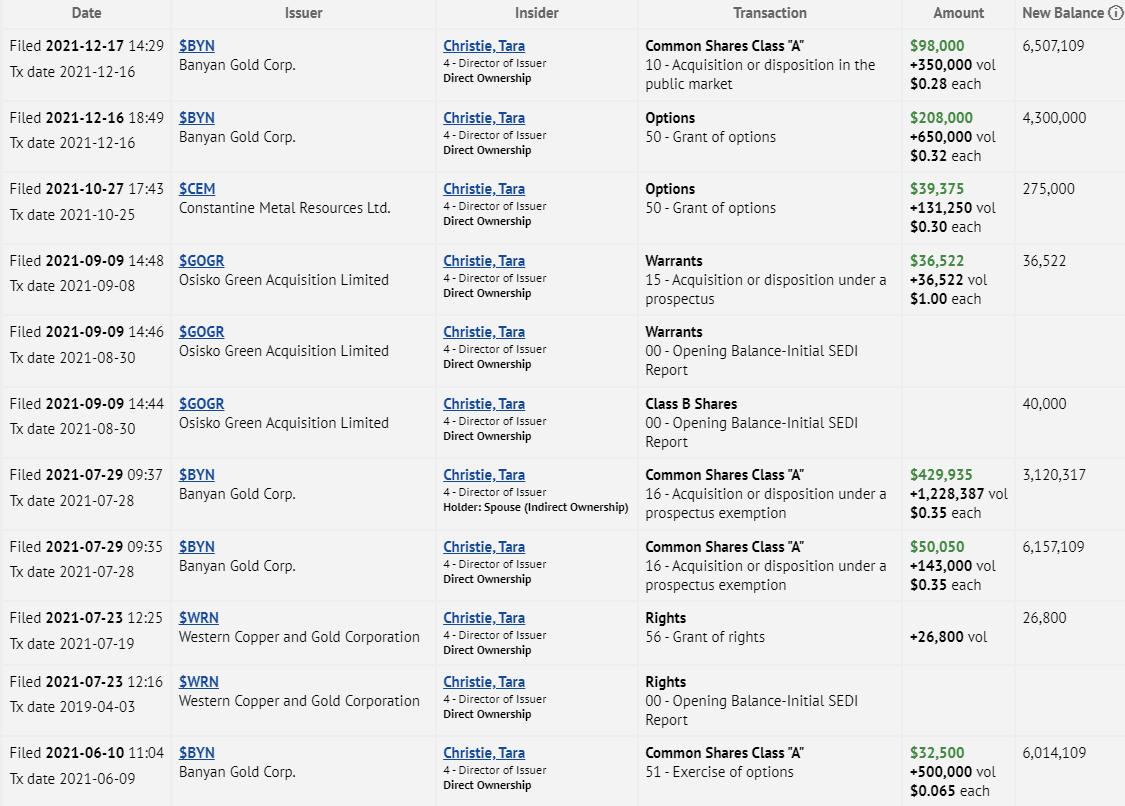1125x806 pixels.
Task: Click the Issuer column header
Action: [x=303, y=13]
